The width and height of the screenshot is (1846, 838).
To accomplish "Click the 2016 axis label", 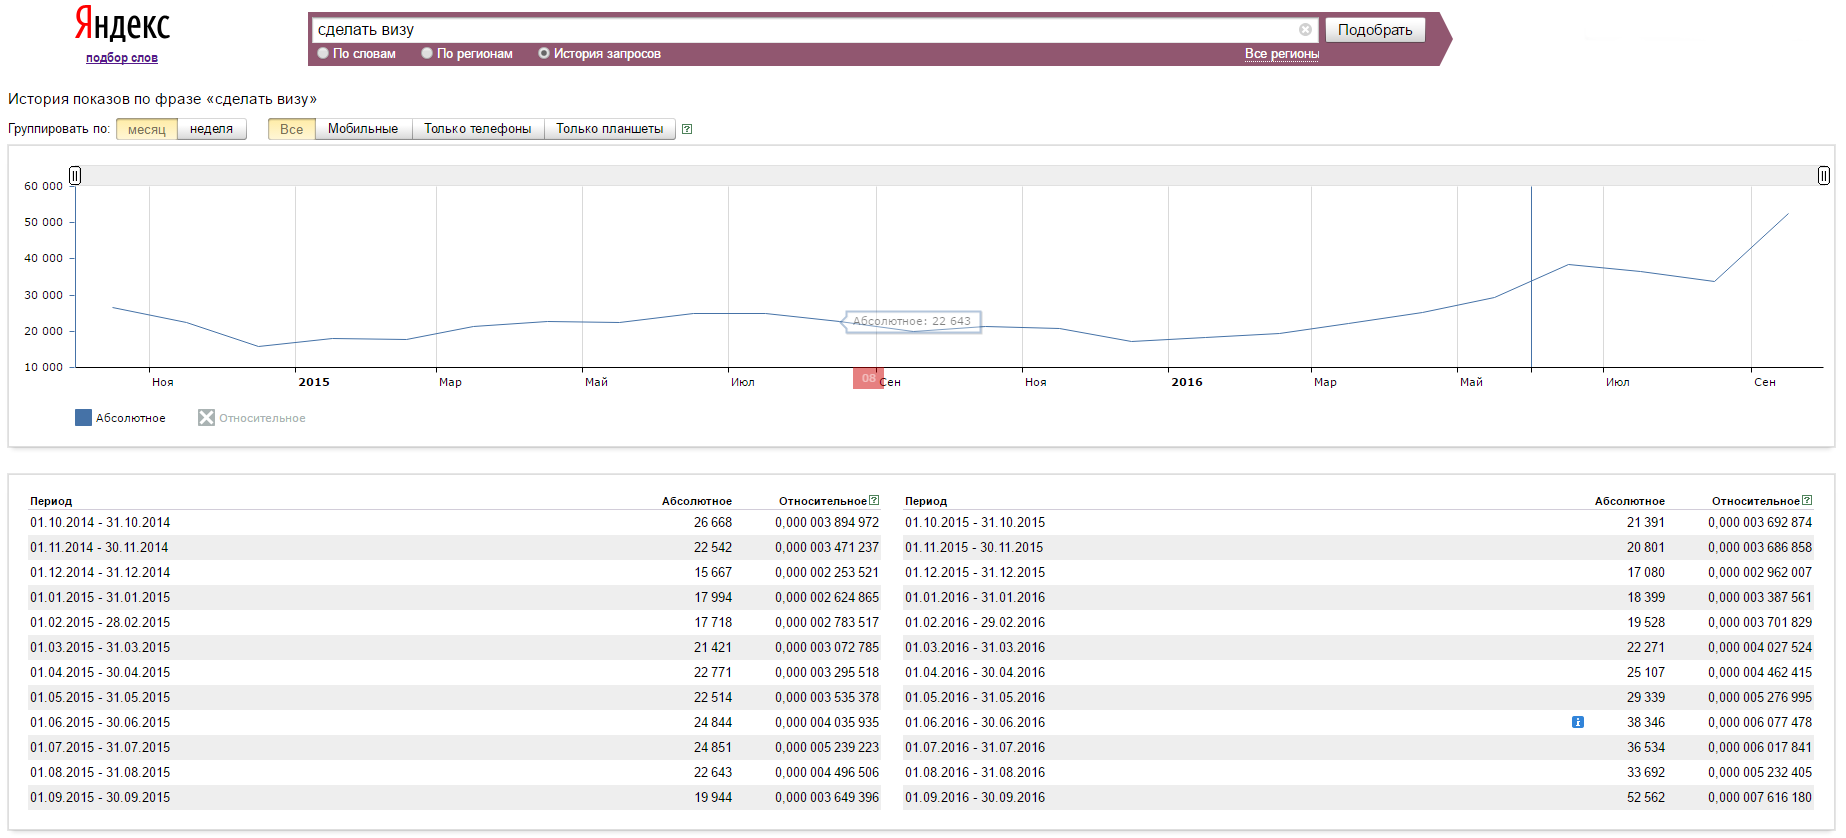I will click(x=1187, y=382).
